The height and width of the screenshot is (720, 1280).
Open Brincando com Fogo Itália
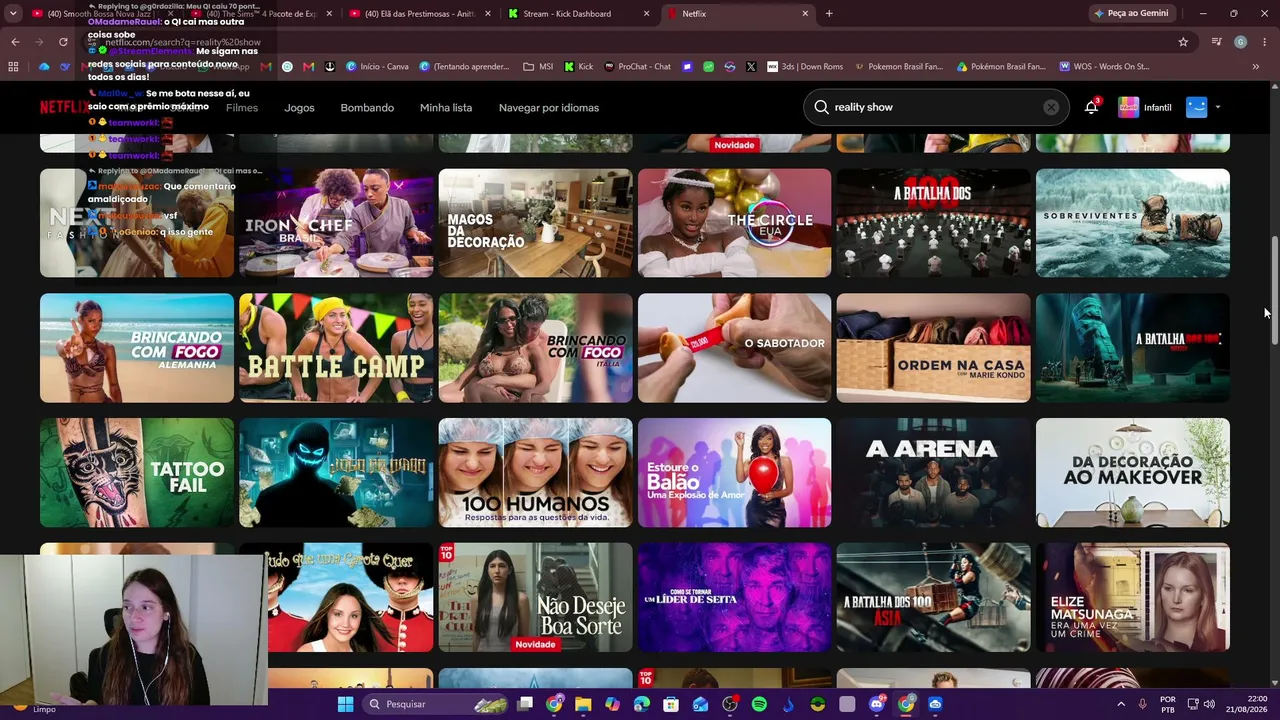535,348
